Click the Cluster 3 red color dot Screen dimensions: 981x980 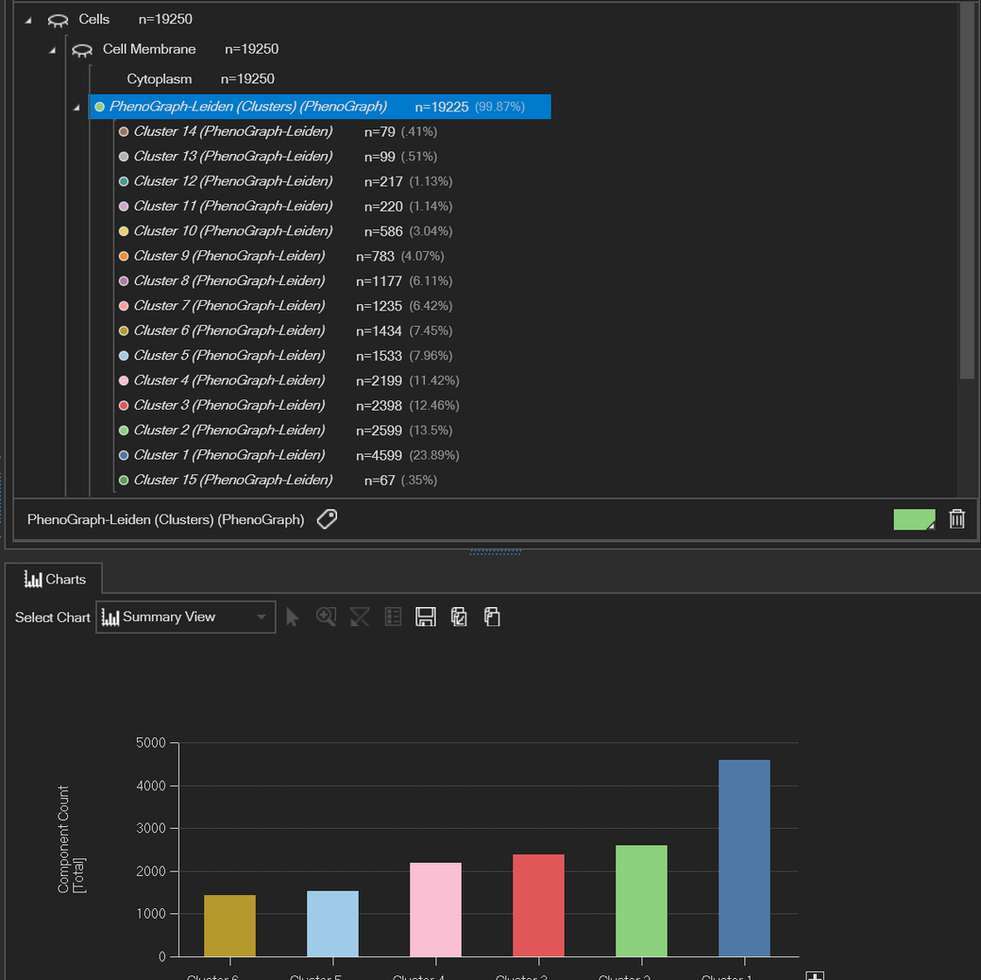124,406
